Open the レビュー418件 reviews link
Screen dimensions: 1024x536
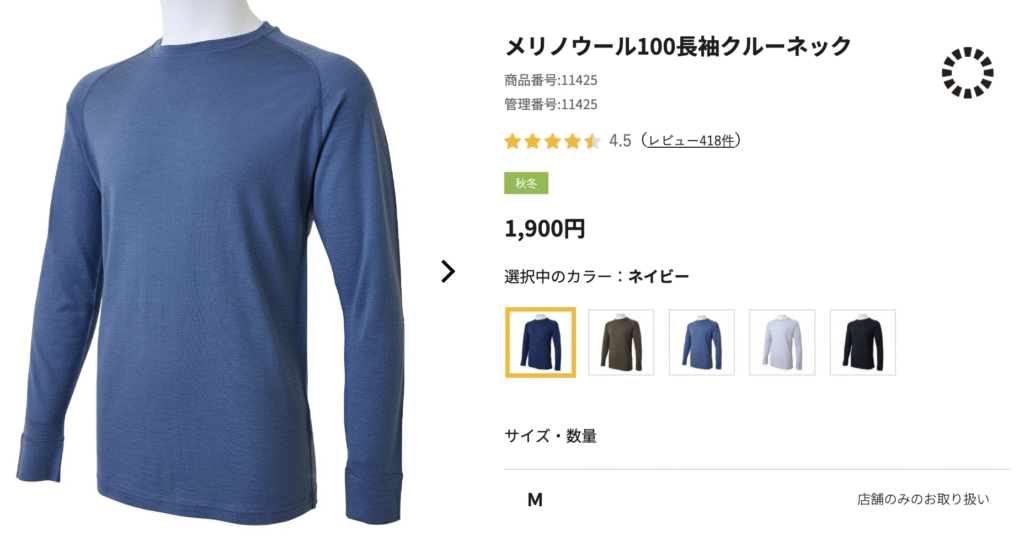691,140
